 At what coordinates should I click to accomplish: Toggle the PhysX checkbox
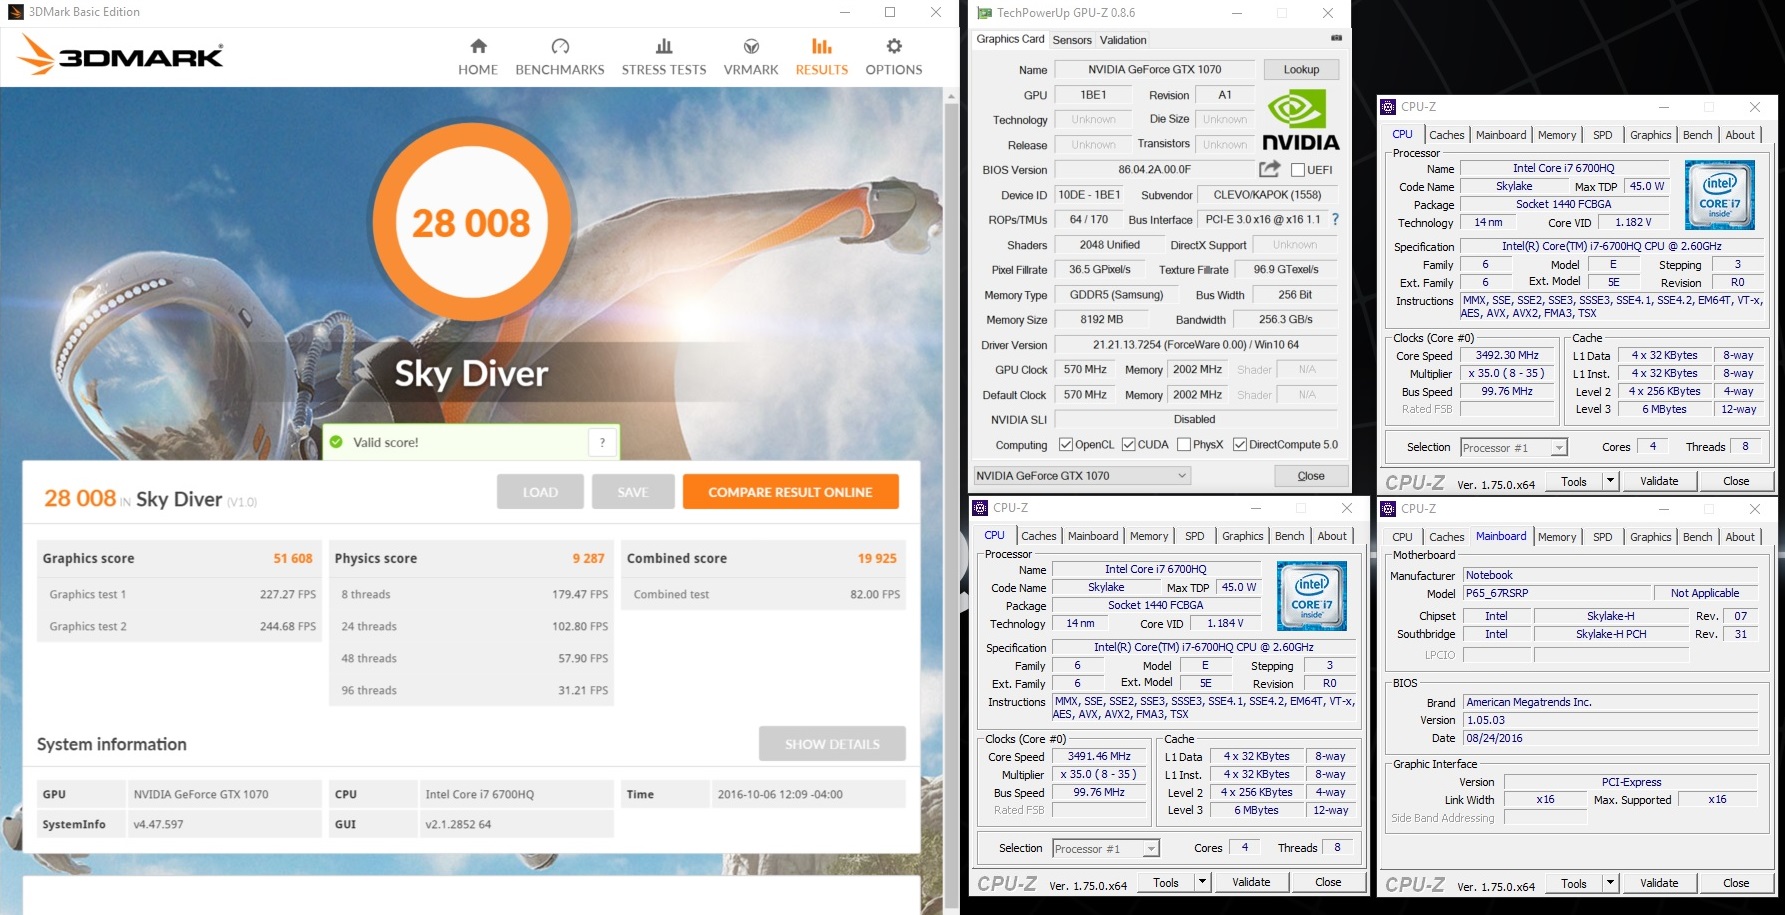coord(1184,445)
